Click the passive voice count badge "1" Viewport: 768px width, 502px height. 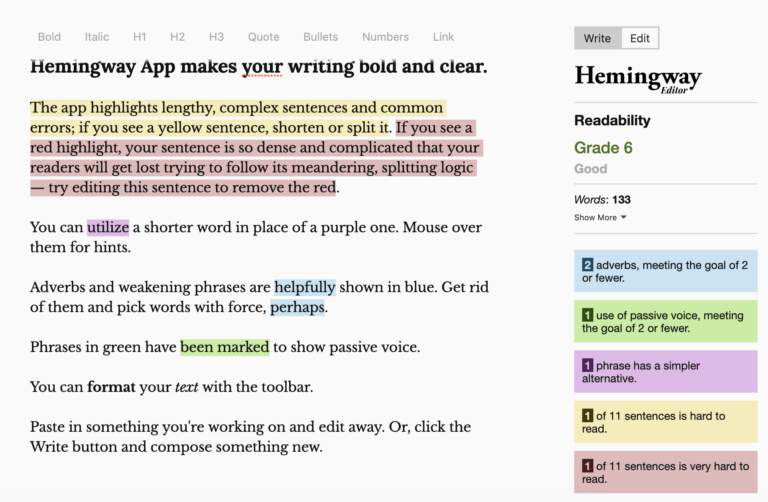point(587,315)
